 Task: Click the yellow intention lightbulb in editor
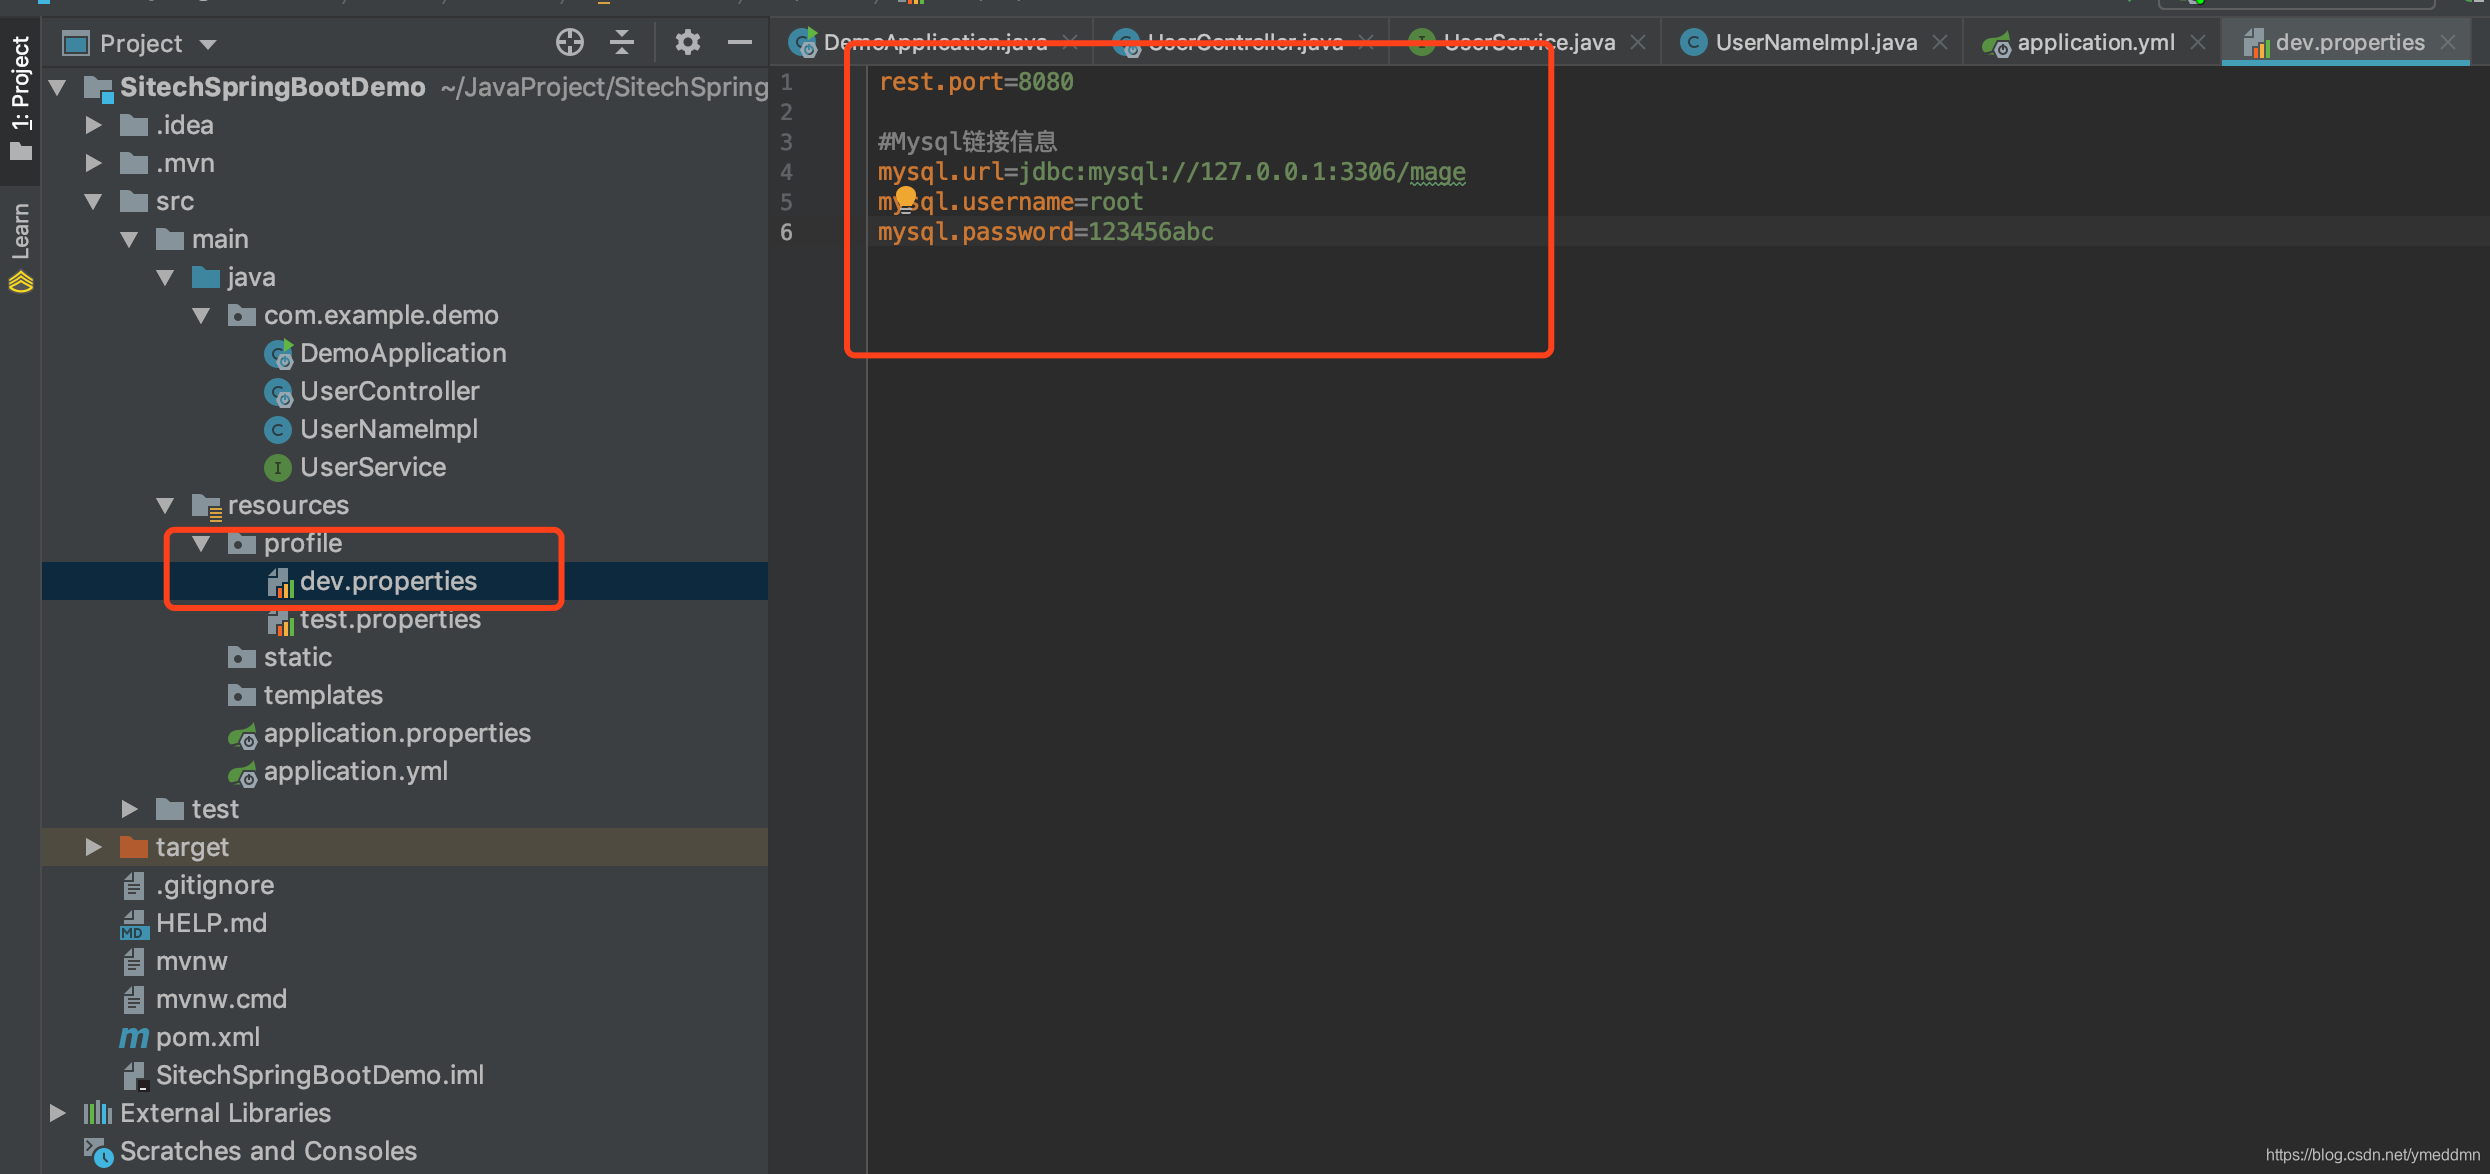[x=905, y=197]
